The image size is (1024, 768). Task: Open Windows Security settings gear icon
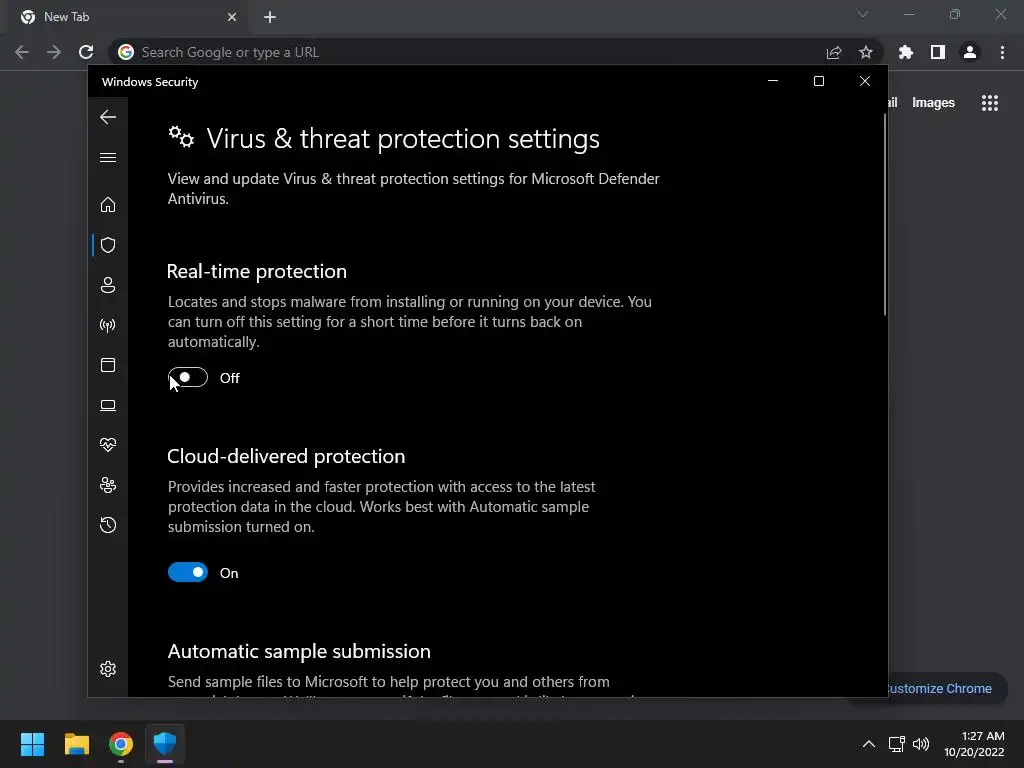pyautogui.click(x=108, y=669)
